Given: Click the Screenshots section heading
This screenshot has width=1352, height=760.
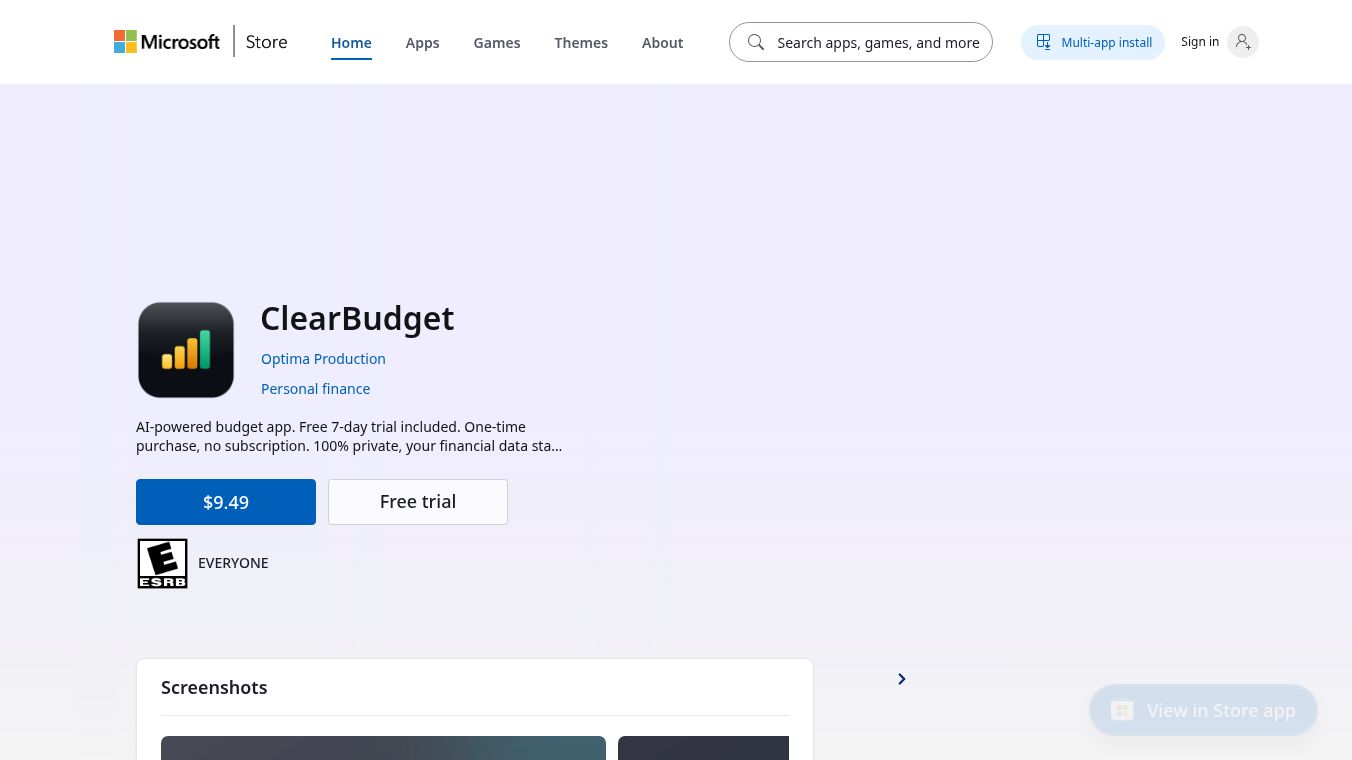Looking at the screenshot, I should point(214,687).
